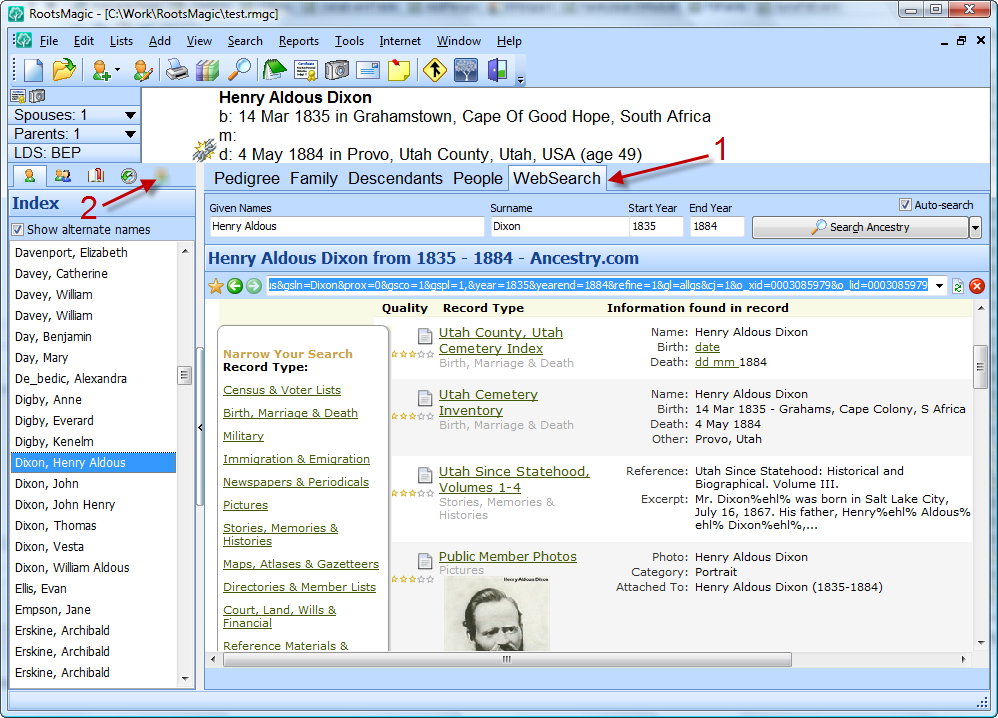Toggle Show alternate names checkbox
The width and height of the screenshot is (998, 718).
[x=18, y=230]
